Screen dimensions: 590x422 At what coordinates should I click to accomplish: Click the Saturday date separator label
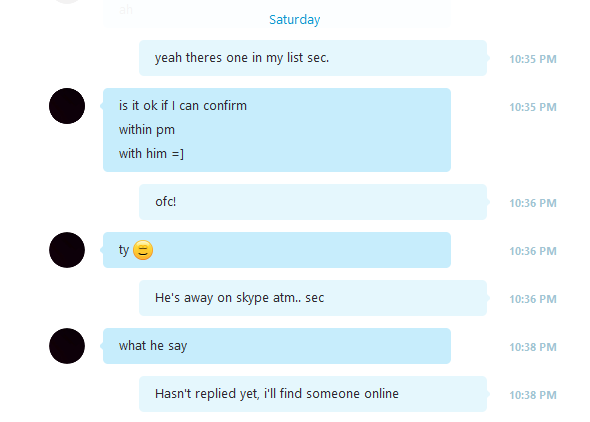pyautogui.click(x=294, y=20)
